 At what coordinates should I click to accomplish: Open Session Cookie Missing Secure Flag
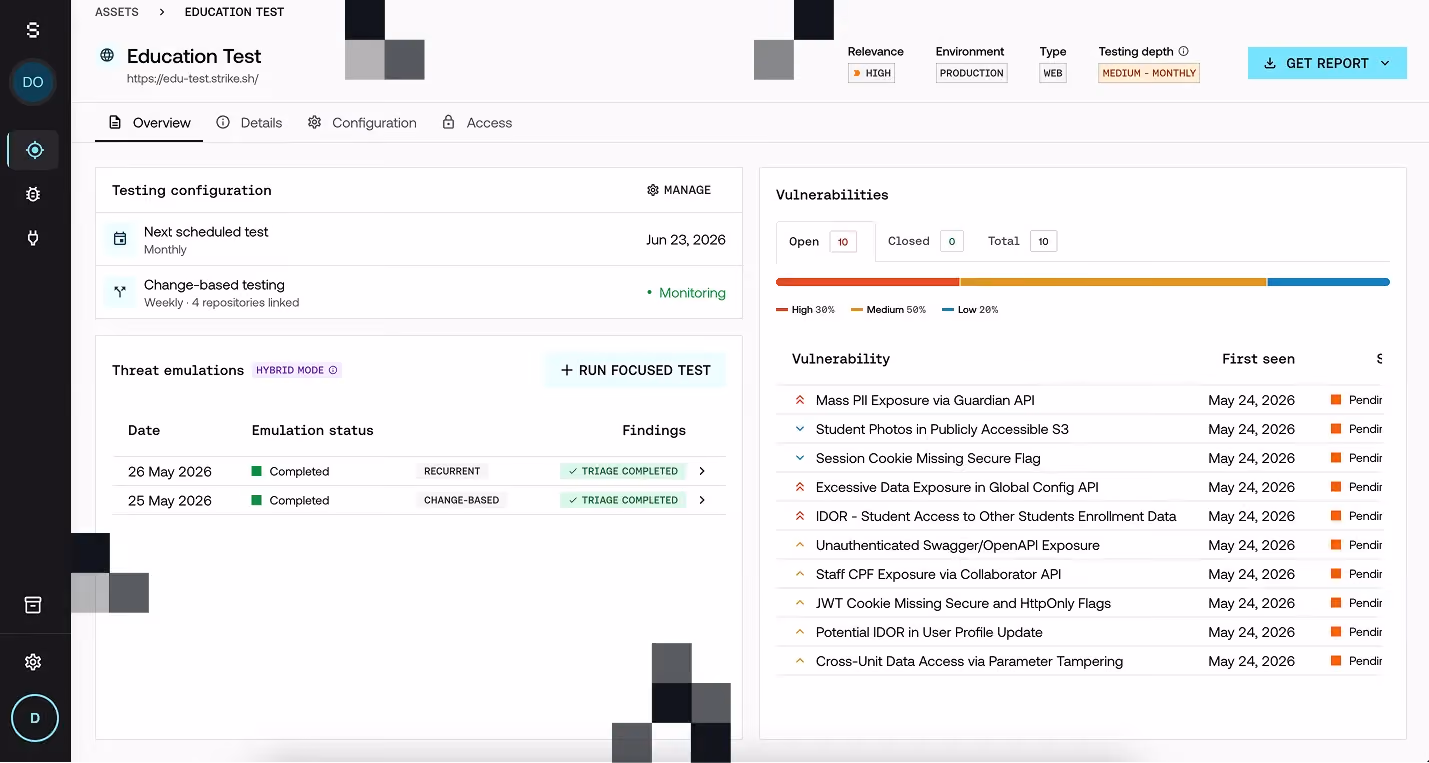click(928, 458)
